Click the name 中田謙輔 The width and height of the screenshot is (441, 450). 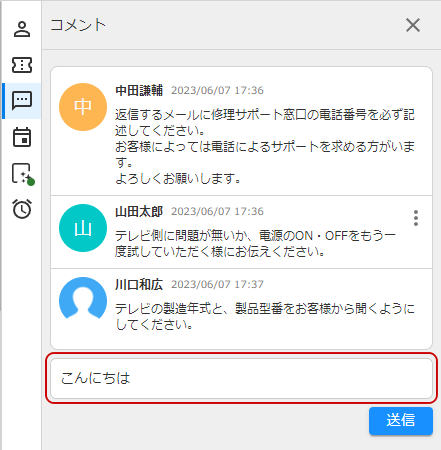pyautogui.click(x=139, y=90)
